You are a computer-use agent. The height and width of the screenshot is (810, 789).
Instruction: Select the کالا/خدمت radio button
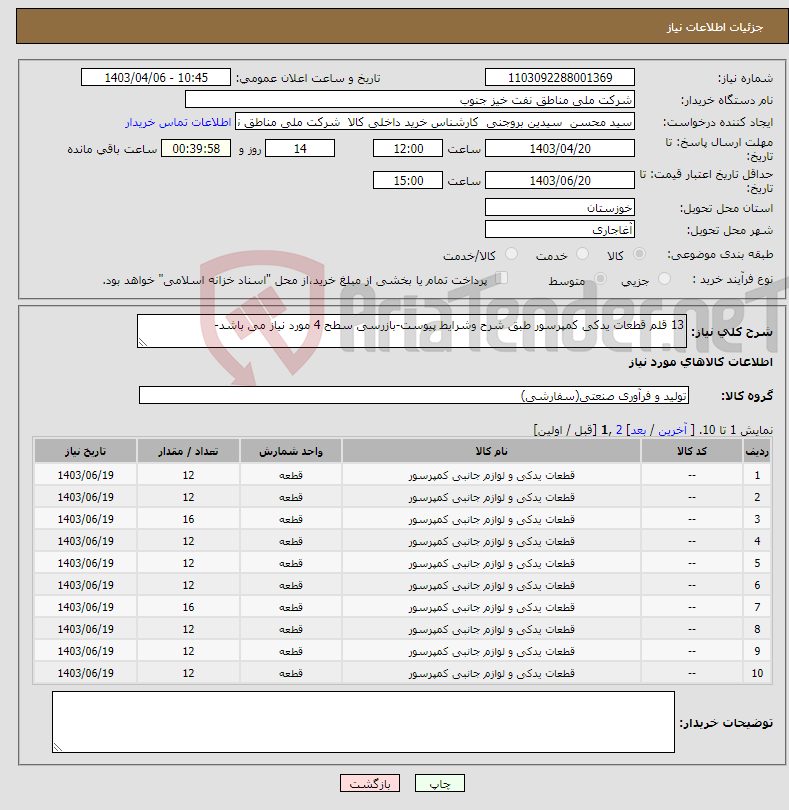511,254
